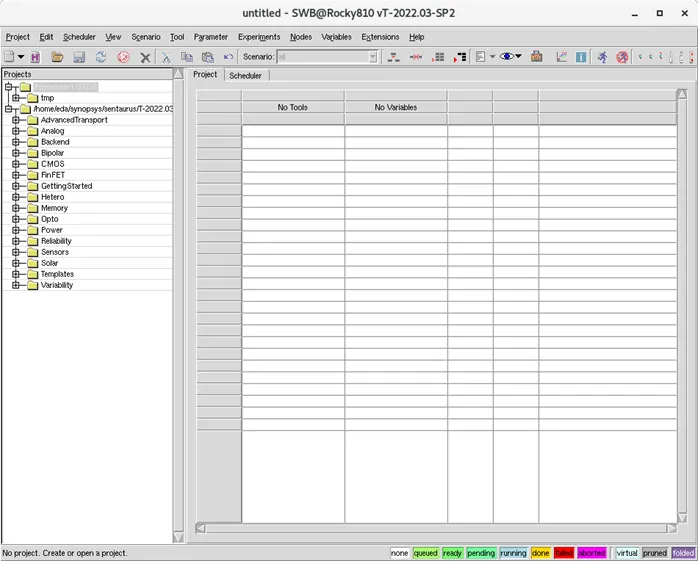Viewport: 698px width, 561px height.
Task: Click the blue info icon
Action: click(581, 57)
